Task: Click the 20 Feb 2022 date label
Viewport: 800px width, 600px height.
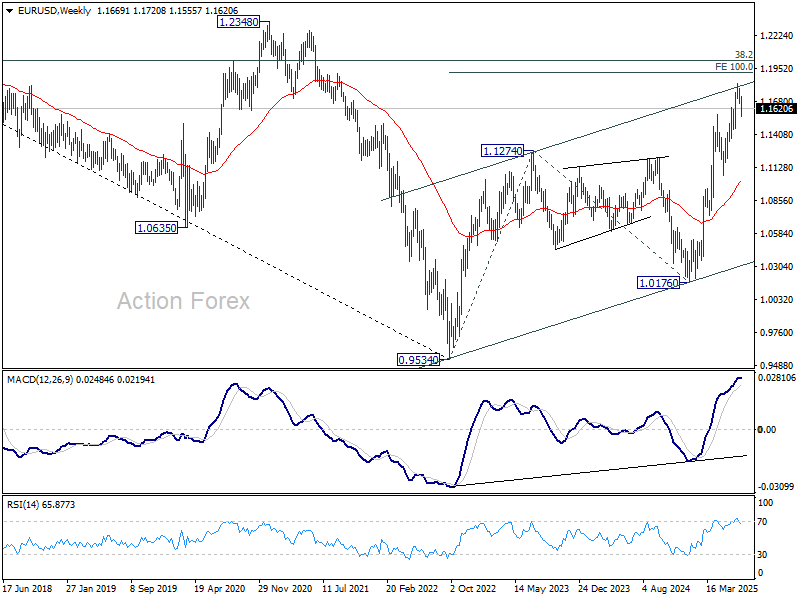Action: pyautogui.click(x=412, y=588)
